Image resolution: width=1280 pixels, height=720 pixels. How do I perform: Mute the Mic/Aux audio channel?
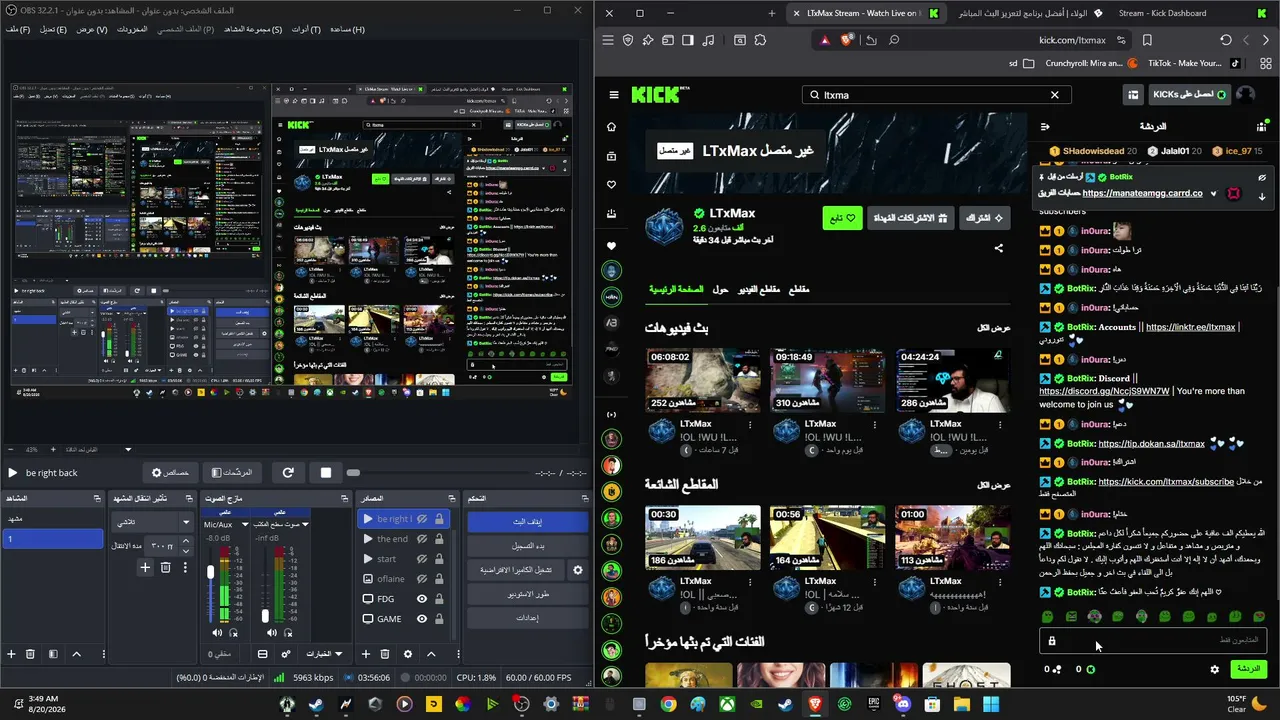coord(217,633)
